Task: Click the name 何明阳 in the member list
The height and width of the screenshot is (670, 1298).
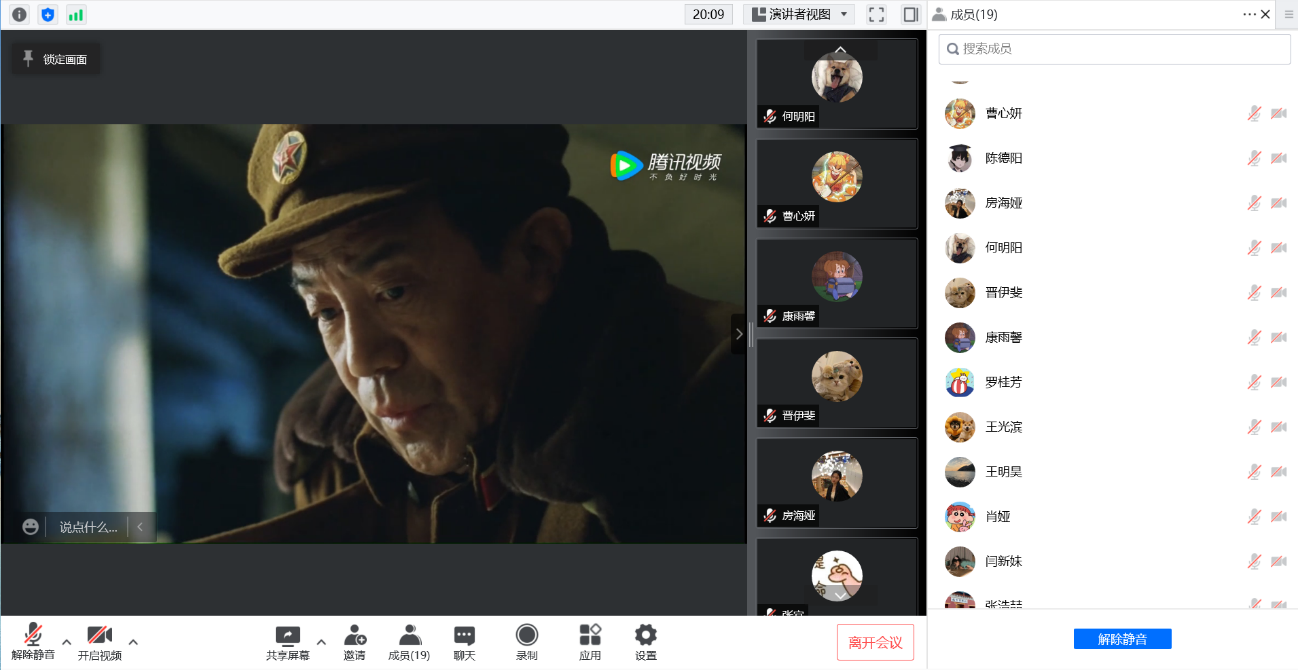Action: [x=1004, y=247]
